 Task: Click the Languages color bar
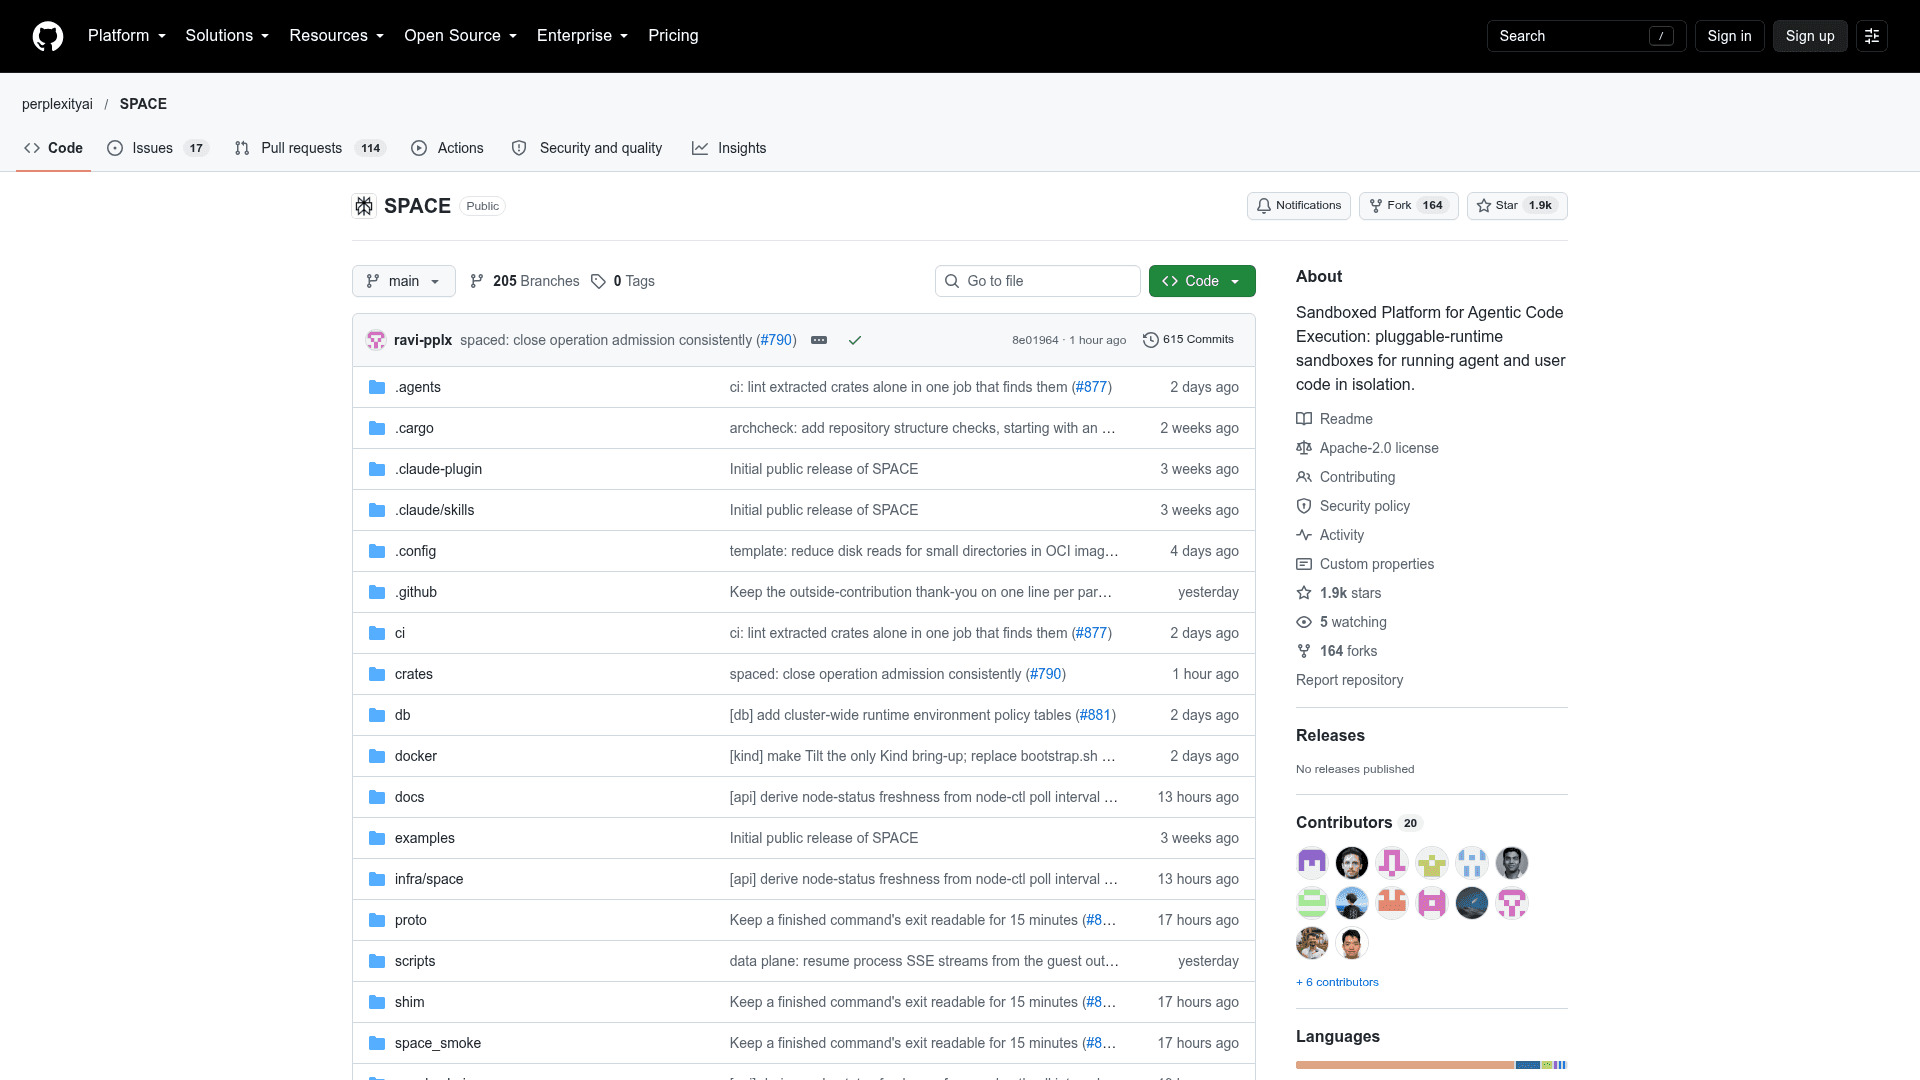pyautogui.click(x=1432, y=1065)
